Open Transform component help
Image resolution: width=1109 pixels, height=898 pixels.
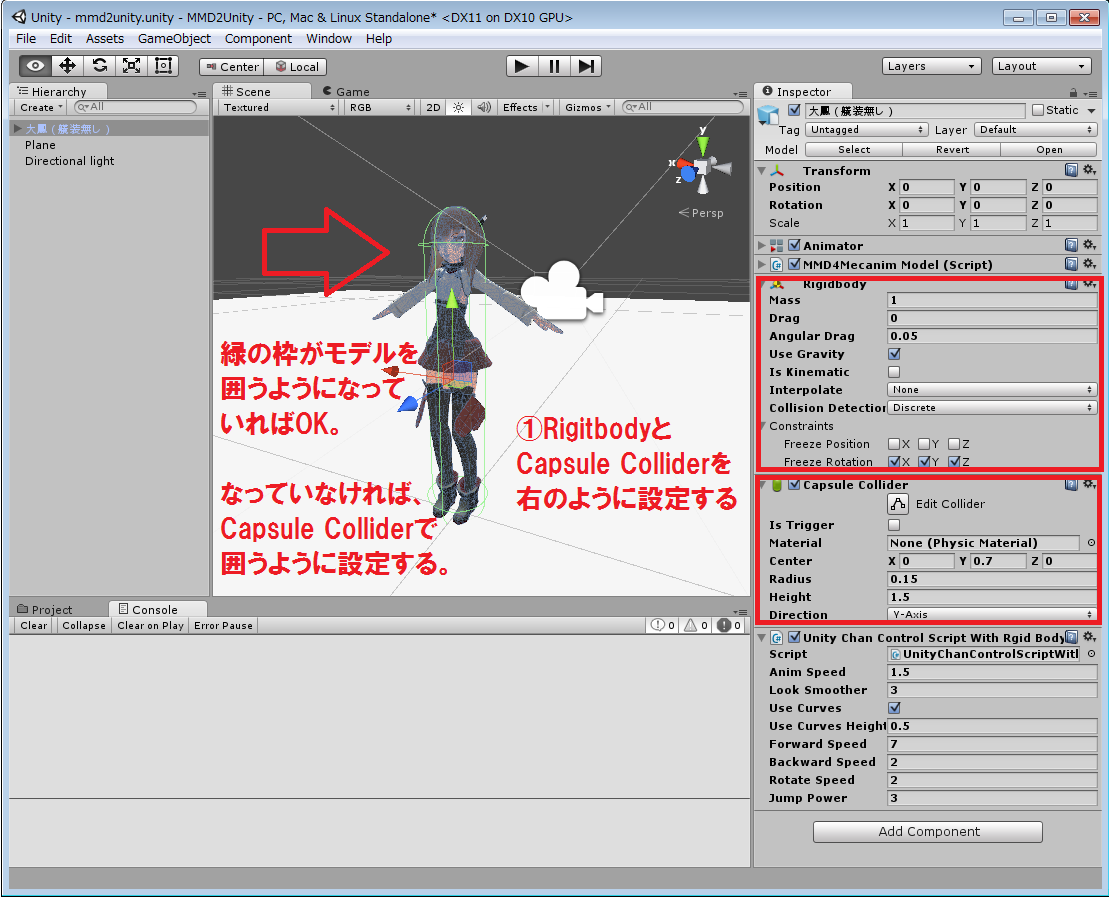1072,170
